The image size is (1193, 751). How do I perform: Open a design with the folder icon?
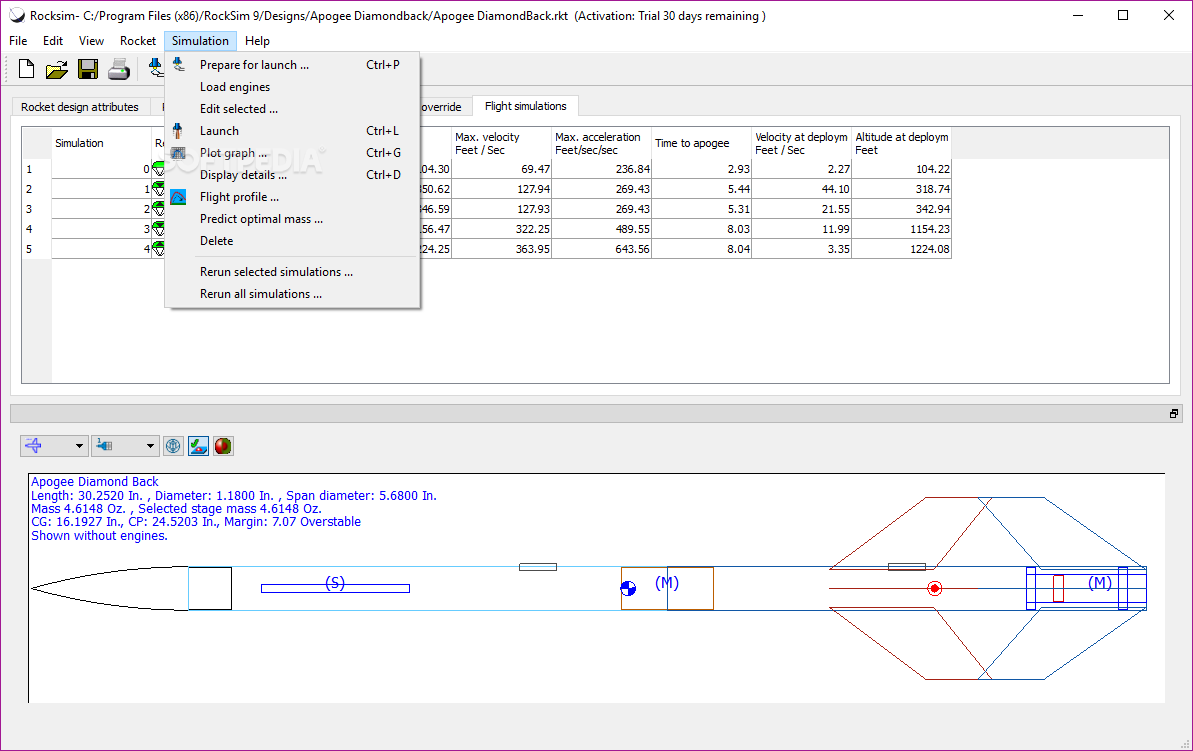click(x=56, y=70)
